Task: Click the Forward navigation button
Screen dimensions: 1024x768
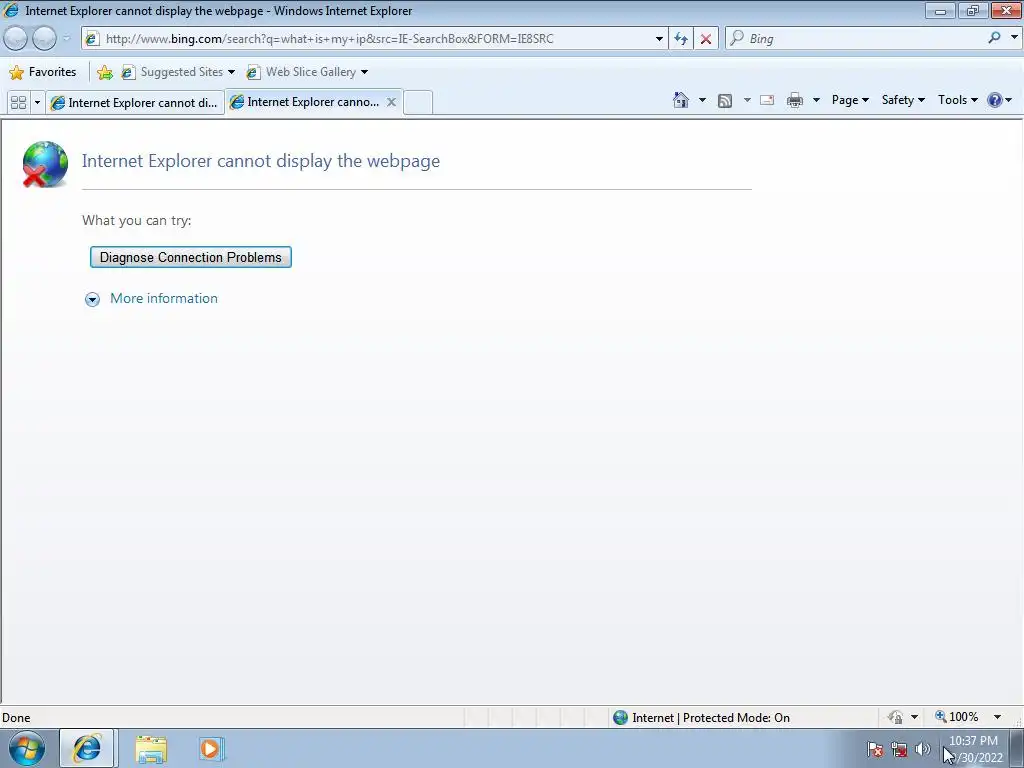Action: (44, 39)
